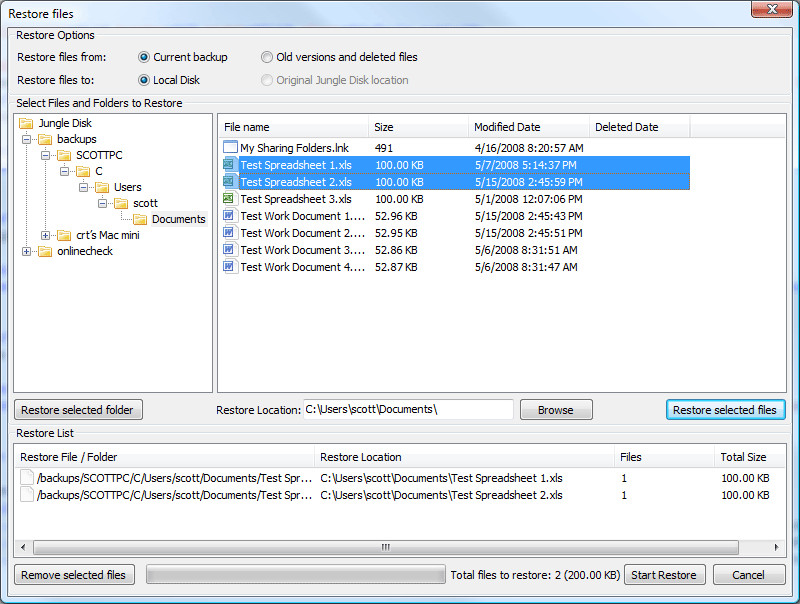800x604 pixels.
Task: Click the Restore List horizontal scrollbar thumb
Action: 386,547
